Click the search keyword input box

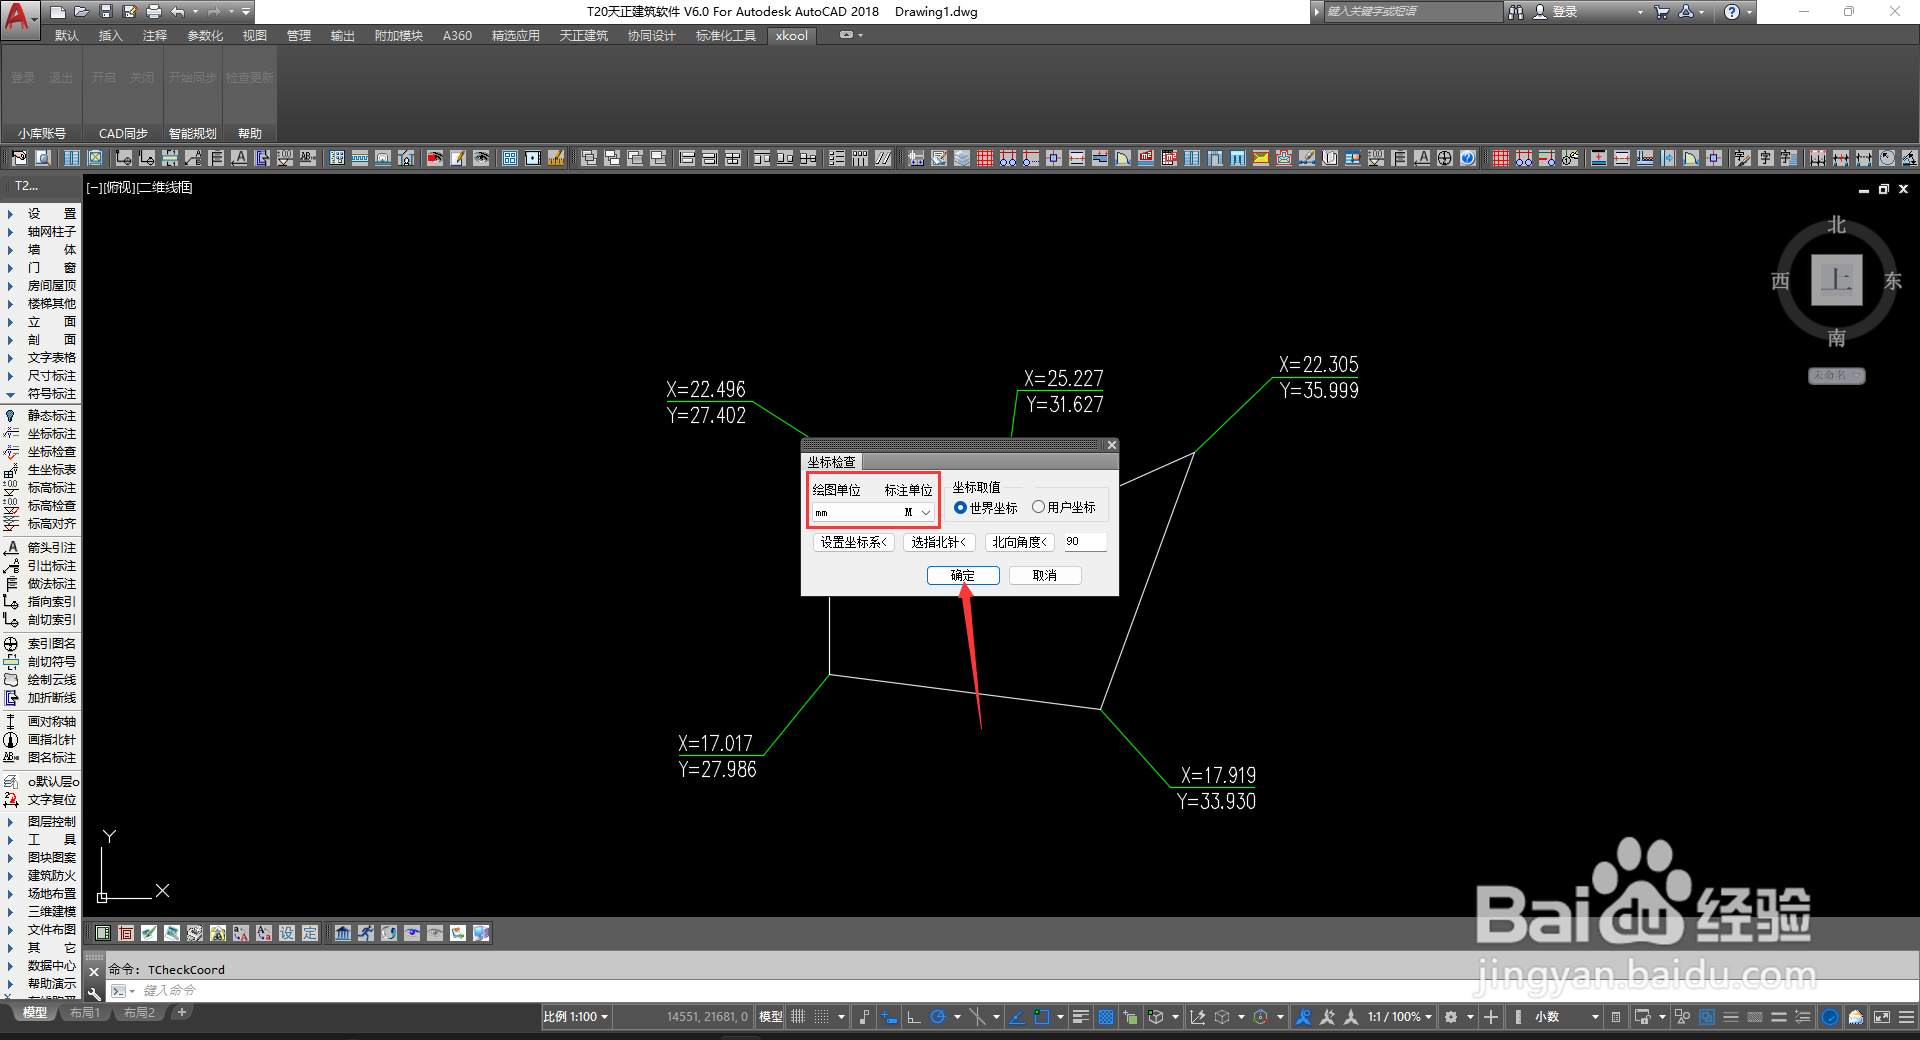tap(1412, 12)
